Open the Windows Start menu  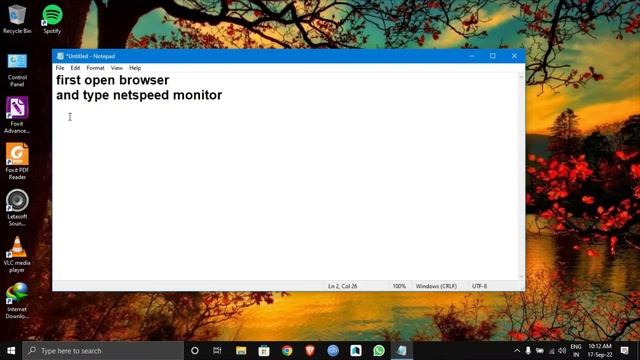11,351
